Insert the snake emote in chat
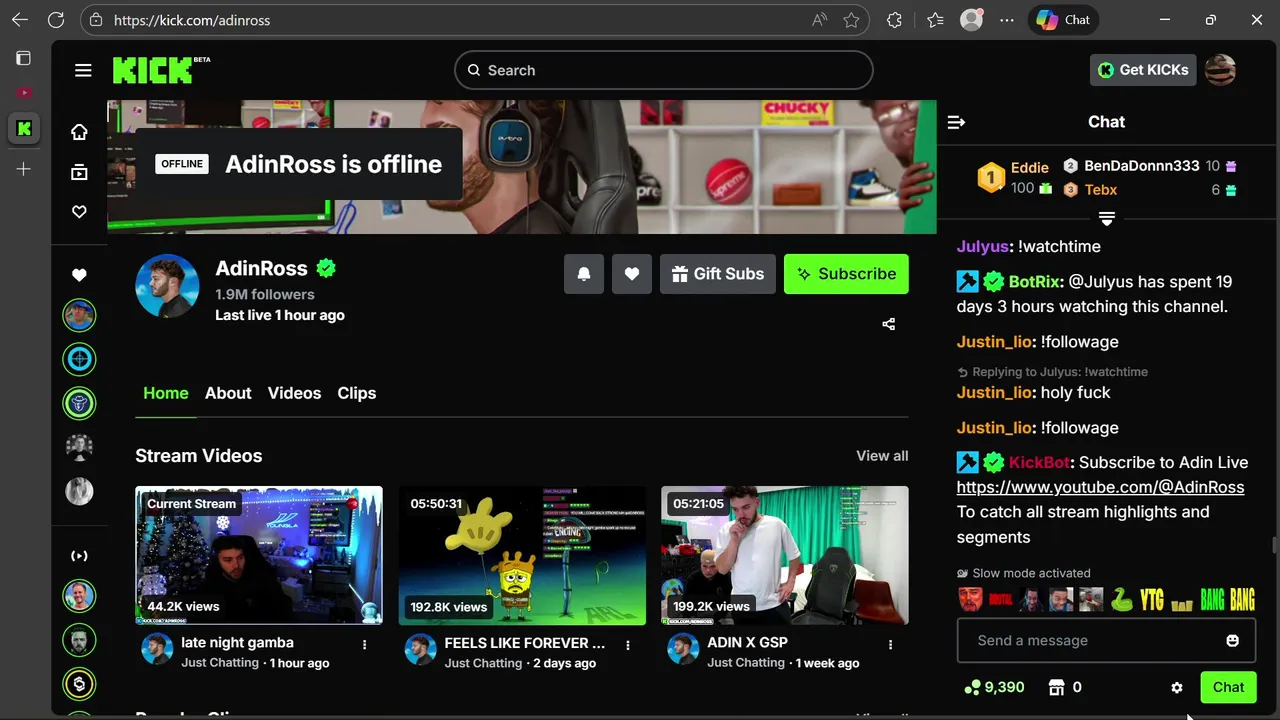 click(1122, 599)
